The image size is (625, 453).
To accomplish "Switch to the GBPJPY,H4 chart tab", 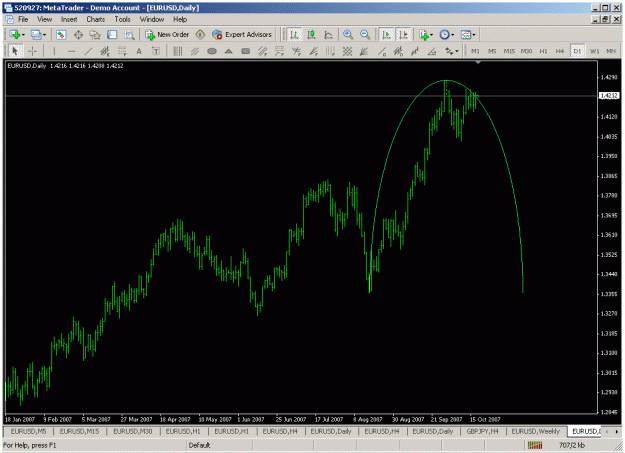I will point(482,431).
